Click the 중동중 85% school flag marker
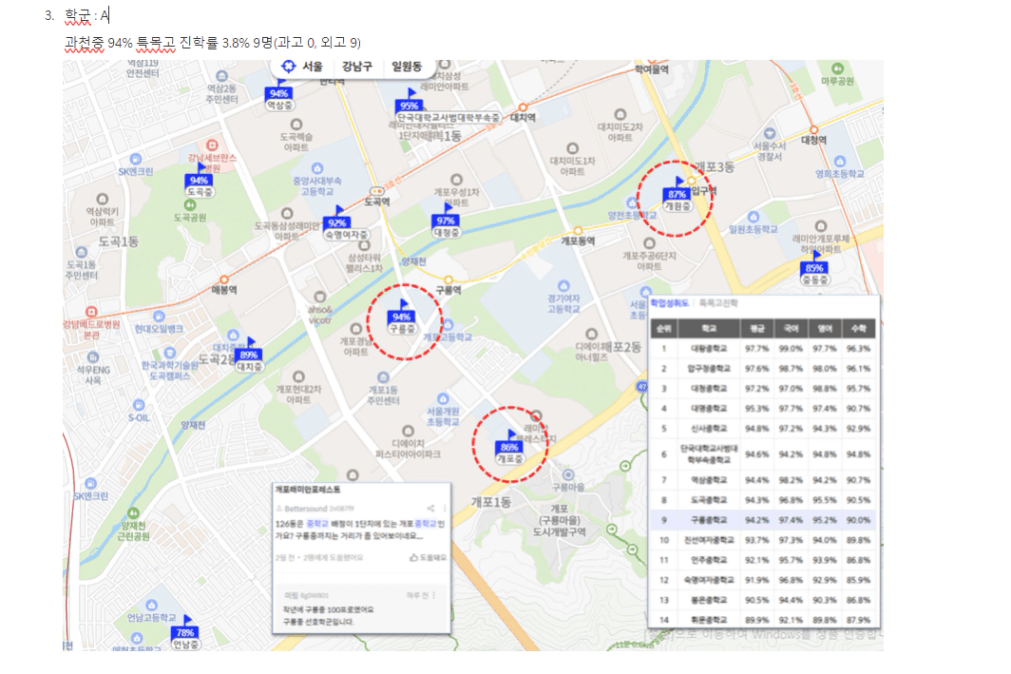 (814, 269)
